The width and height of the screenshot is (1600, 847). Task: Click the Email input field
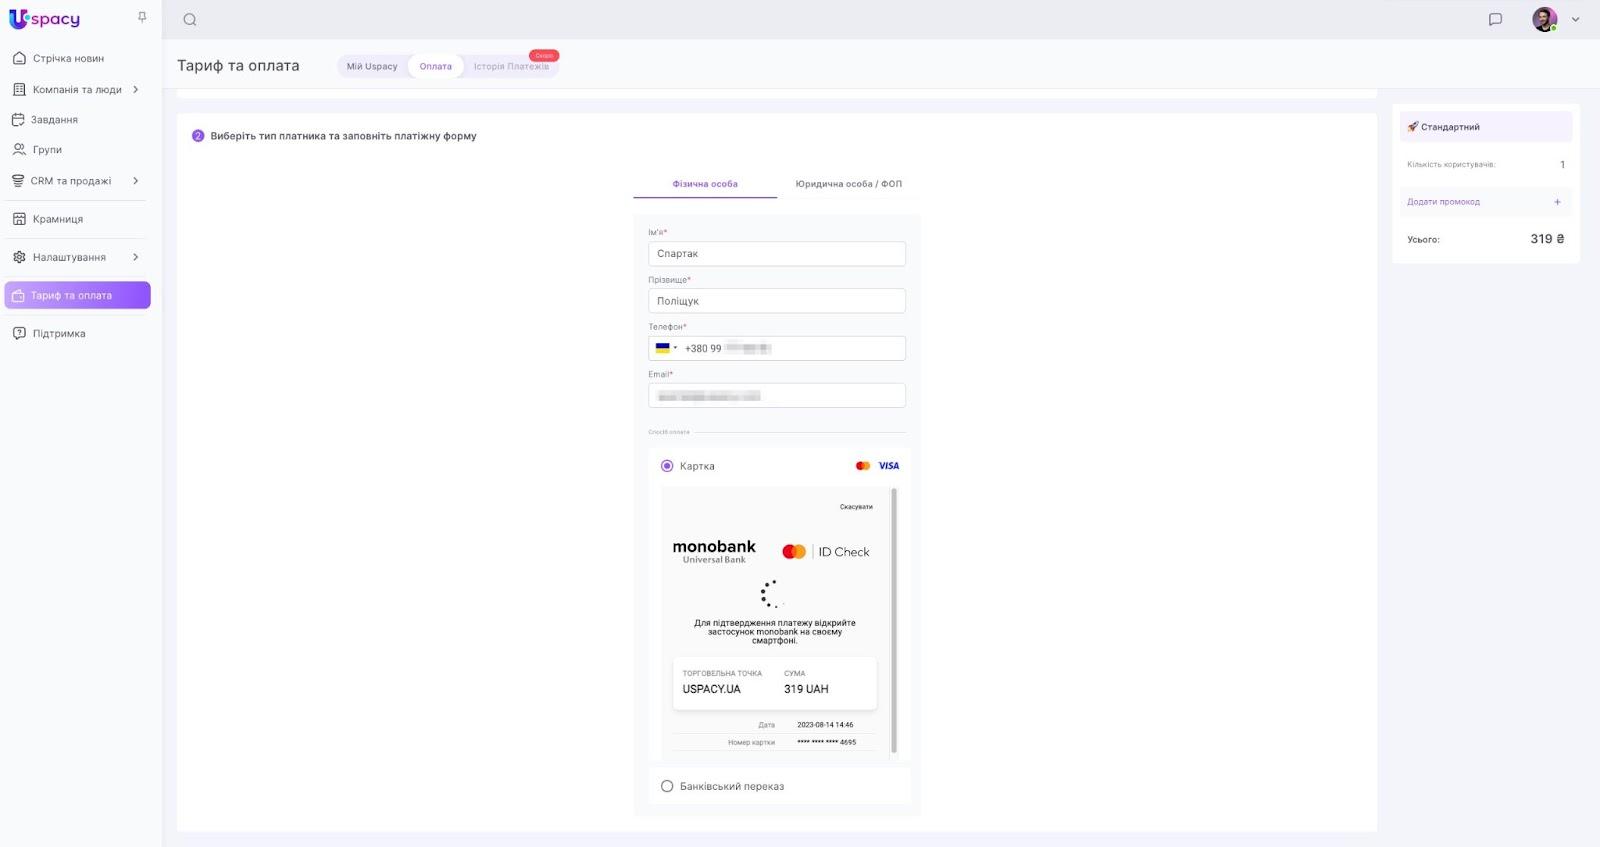[777, 396]
